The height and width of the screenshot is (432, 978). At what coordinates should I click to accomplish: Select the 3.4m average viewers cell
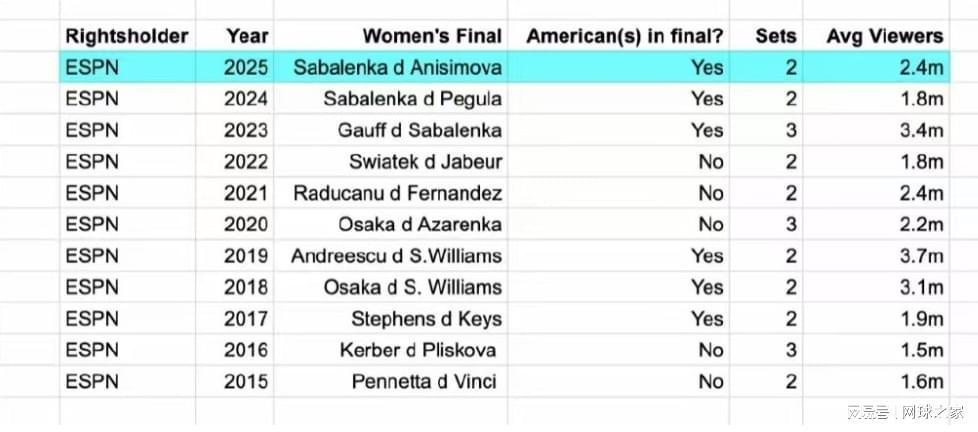(920, 130)
